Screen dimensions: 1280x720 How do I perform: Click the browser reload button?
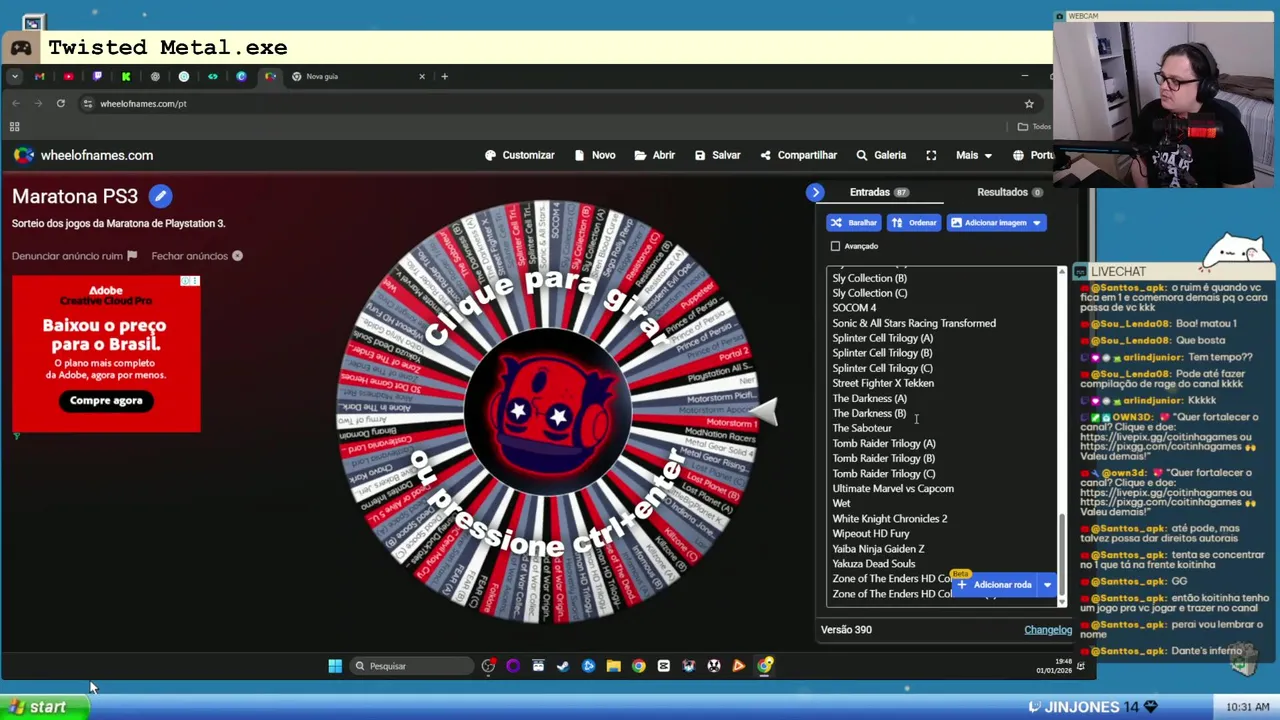click(x=61, y=103)
